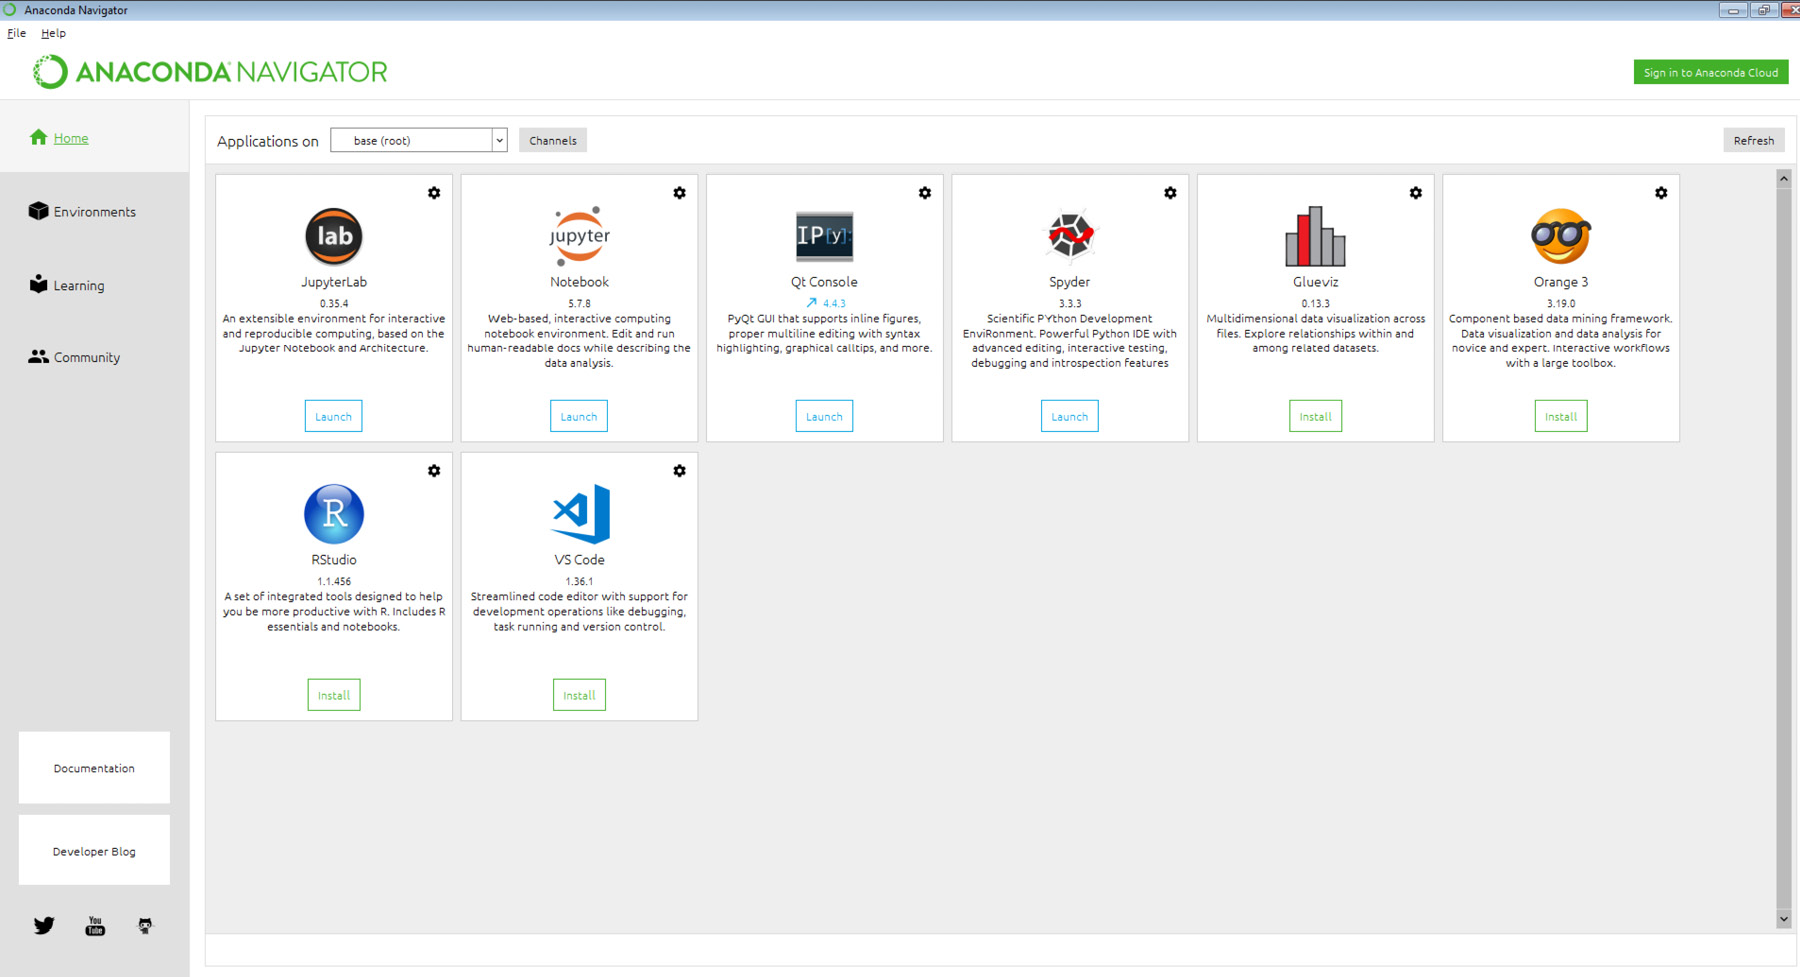Click the Glueviz bar chart icon
Screen dimensions: 1800x977
1315,236
